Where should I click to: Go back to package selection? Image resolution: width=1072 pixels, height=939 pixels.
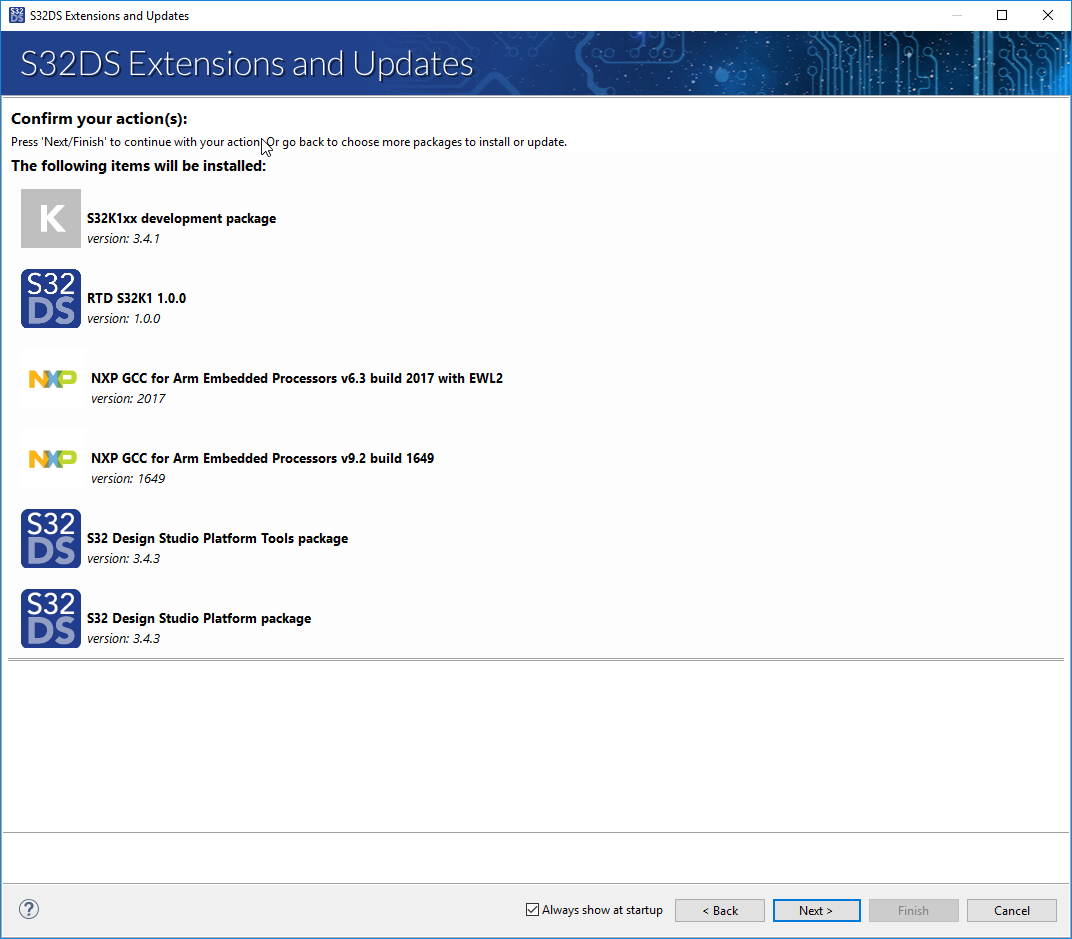719,910
